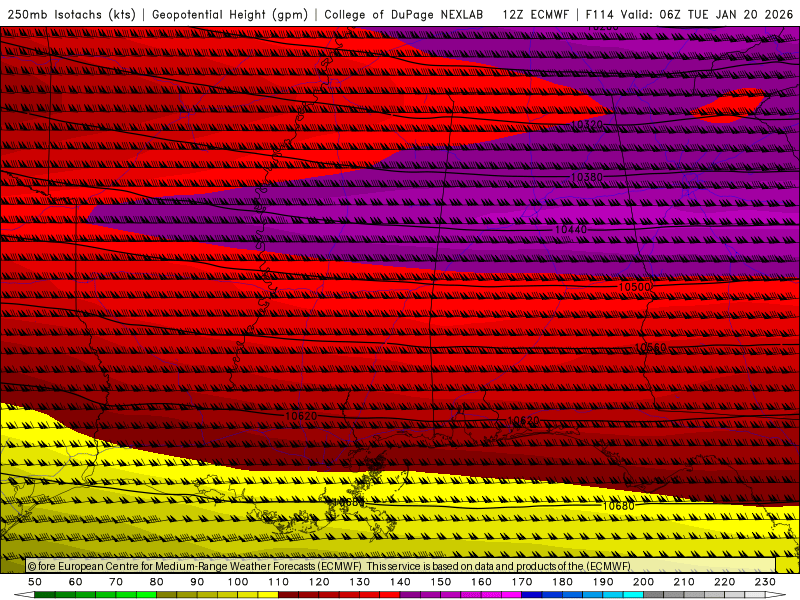800x600 pixels.
Task: Click the bright yellow swatch left of 110
Action: click(x=268, y=595)
